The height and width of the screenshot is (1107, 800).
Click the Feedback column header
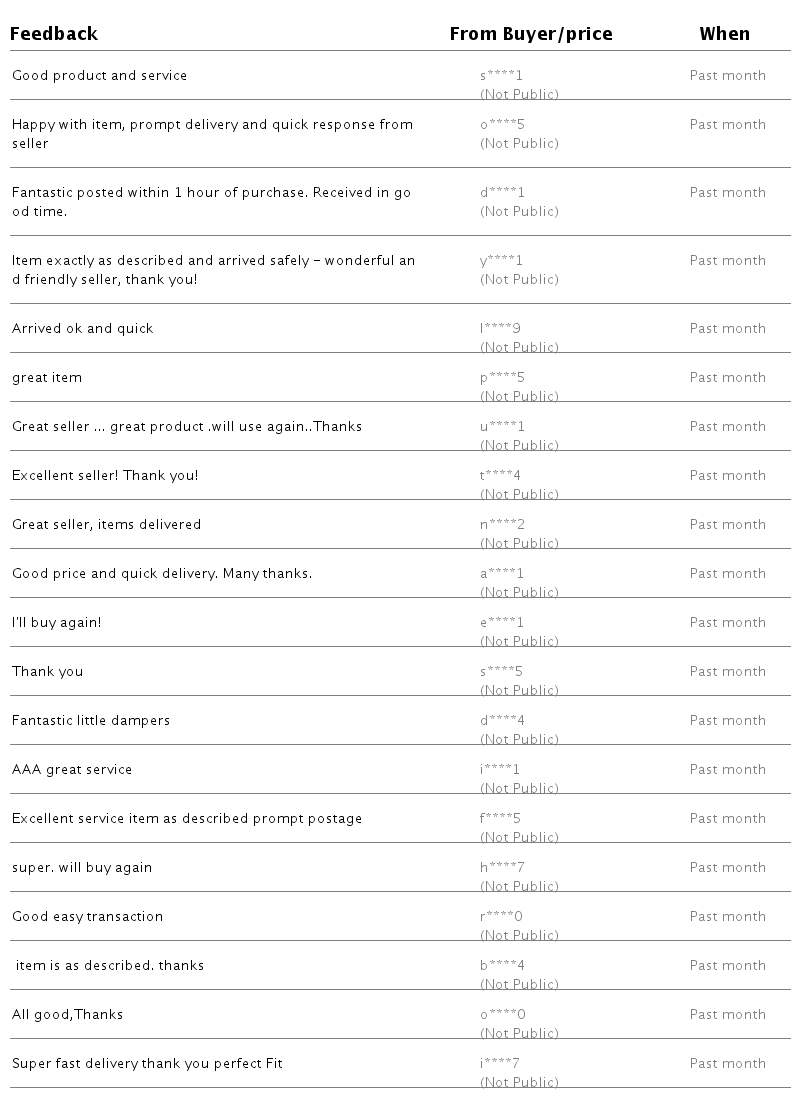tap(54, 34)
